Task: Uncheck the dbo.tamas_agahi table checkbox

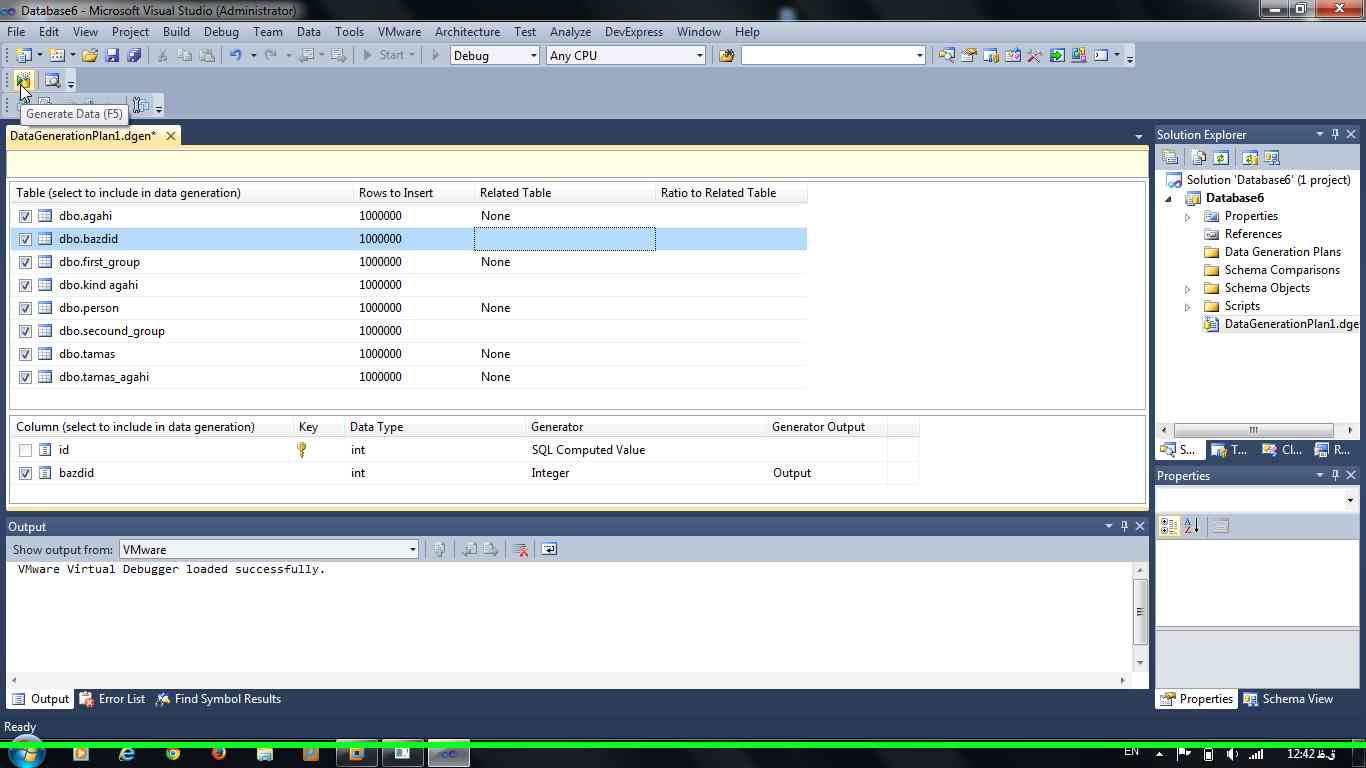Action: click(26, 377)
